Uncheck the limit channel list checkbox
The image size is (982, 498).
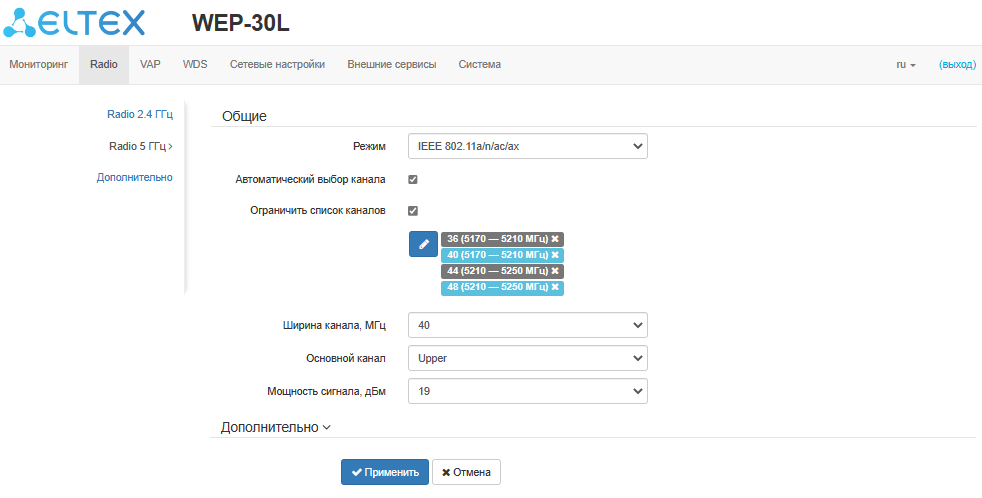coord(412,211)
